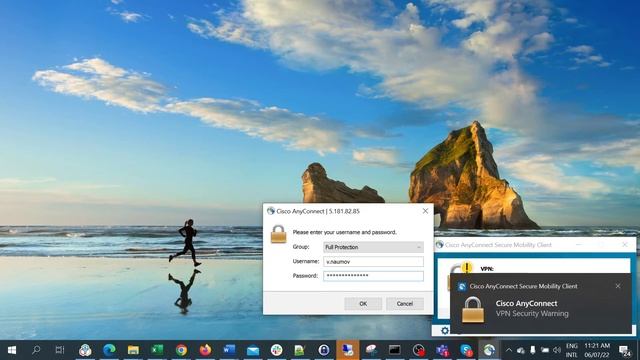This screenshot has height=360, width=640.
Task: Open Microsoft Teams from the taskbar
Action: (x=442, y=350)
